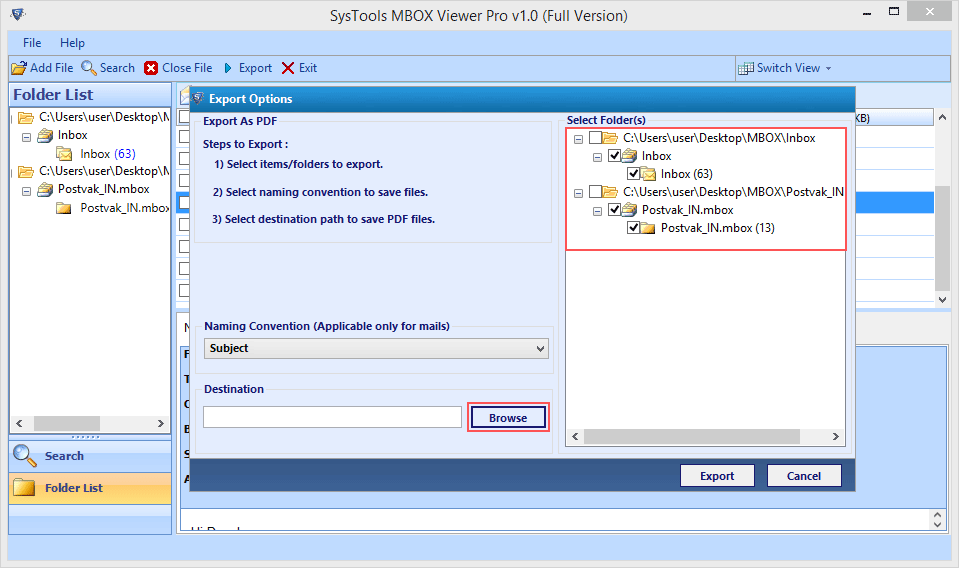Select Inbox (63) in the Folder List
Viewport: 959px width, 568px height.
point(108,154)
